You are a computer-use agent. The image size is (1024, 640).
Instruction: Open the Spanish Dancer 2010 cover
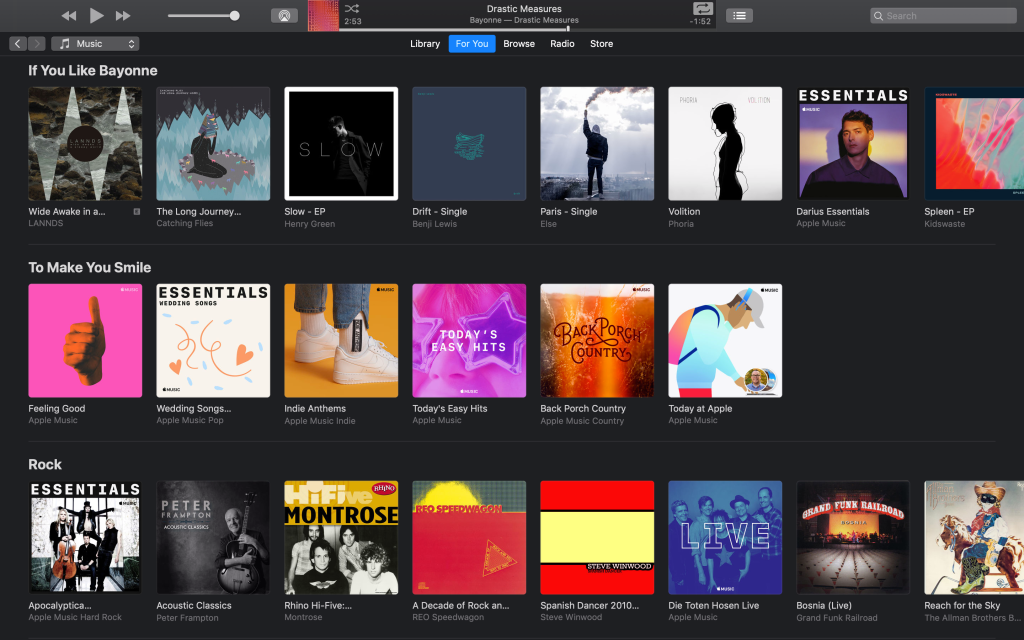(597, 537)
